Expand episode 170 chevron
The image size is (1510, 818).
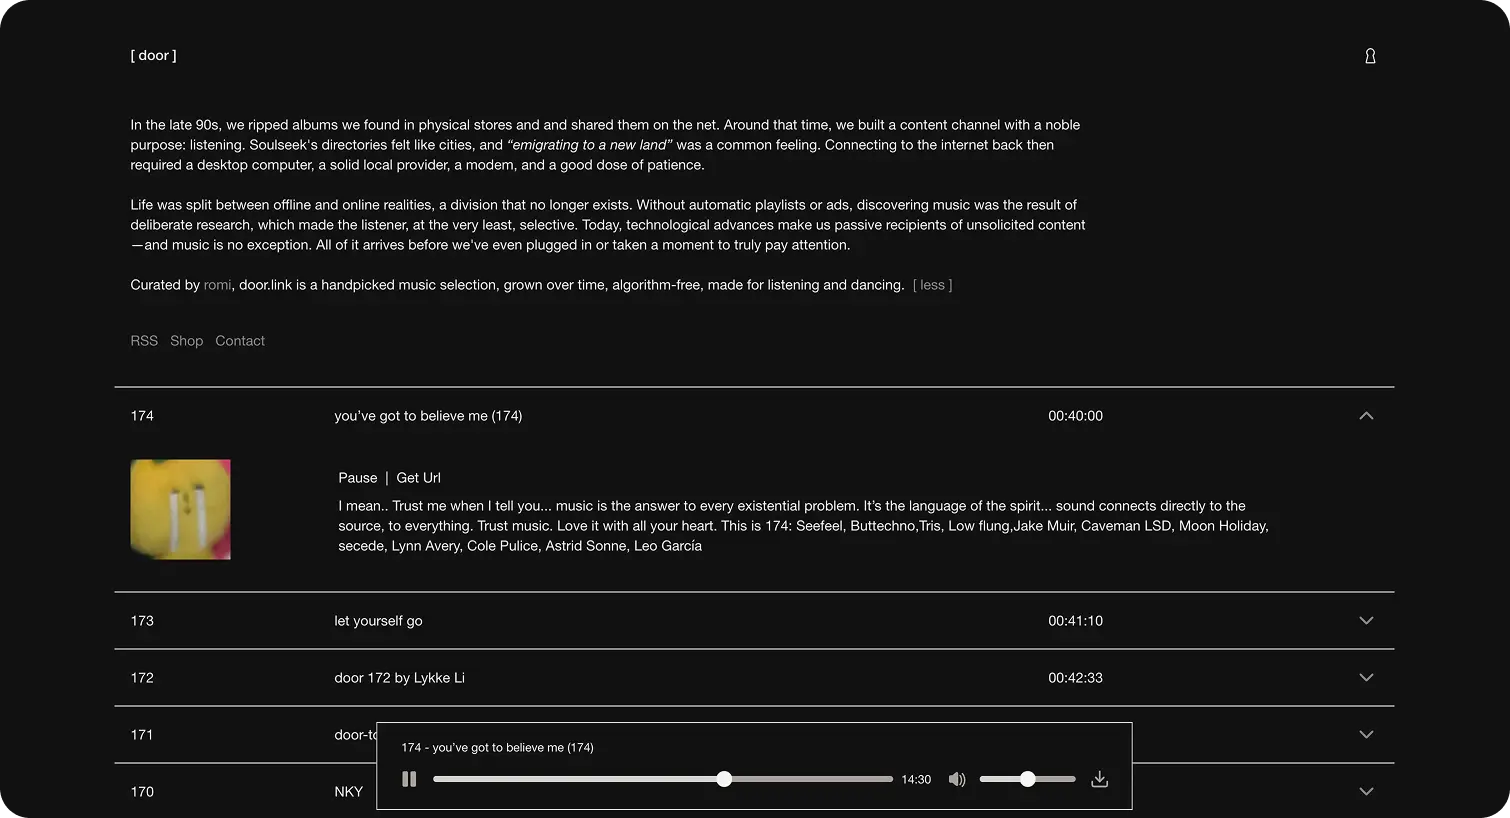pyautogui.click(x=1366, y=792)
